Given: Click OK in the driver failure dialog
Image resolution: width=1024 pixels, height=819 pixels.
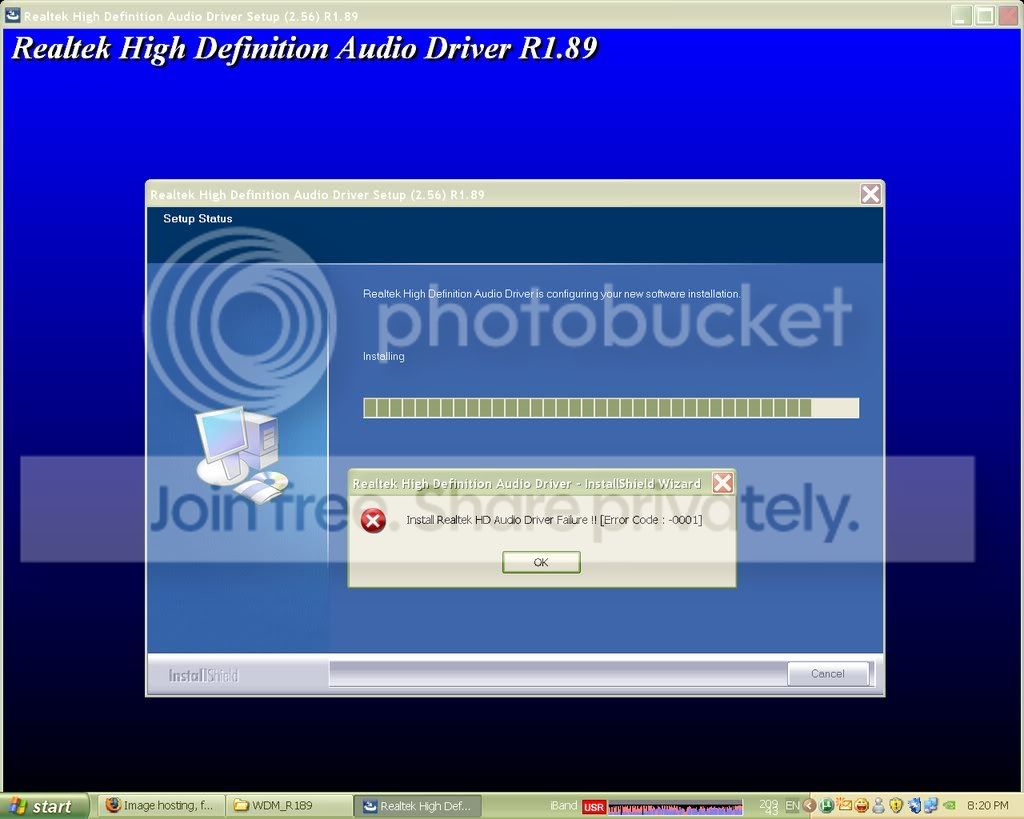Looking at the screenshot, I should [541, 562].
